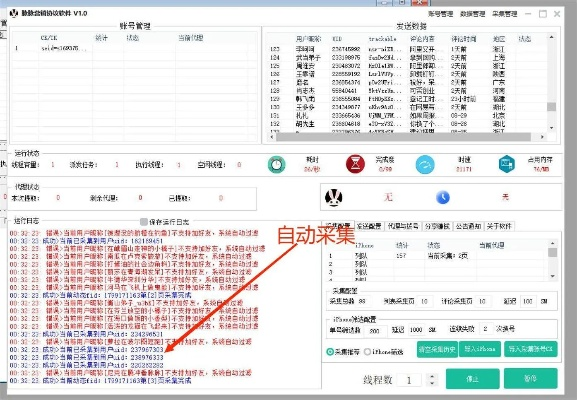The width and height of the screenshot is (577, 400).
Task: Click log line with uid 237967303
Action: tap(86, 350)
